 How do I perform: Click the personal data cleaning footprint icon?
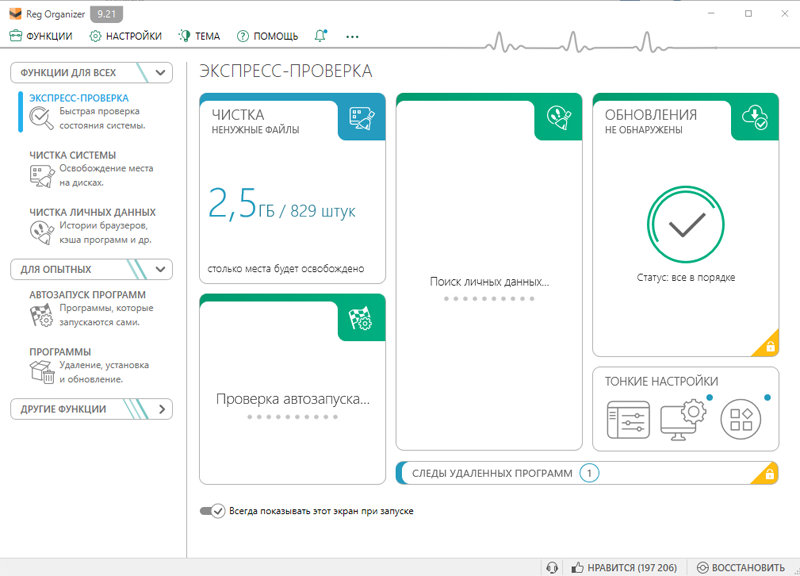559,117
